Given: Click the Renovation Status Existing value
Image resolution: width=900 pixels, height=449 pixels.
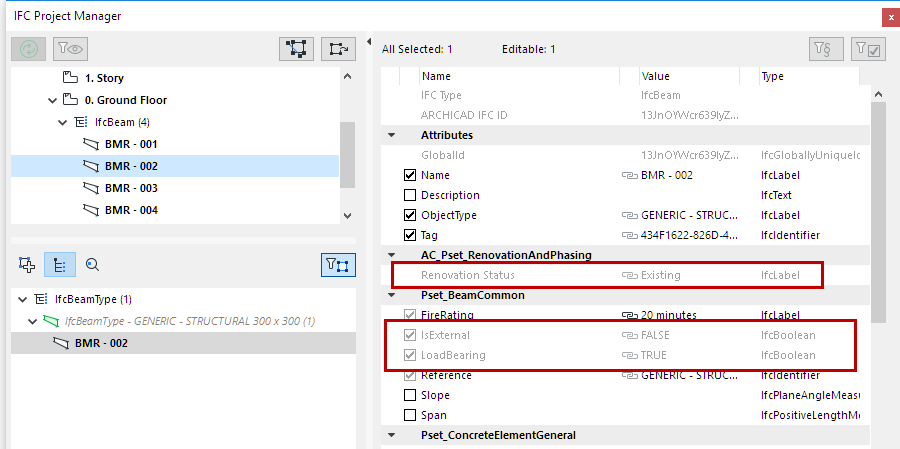Looking at the screenshot, I should (x=661, y=275).
